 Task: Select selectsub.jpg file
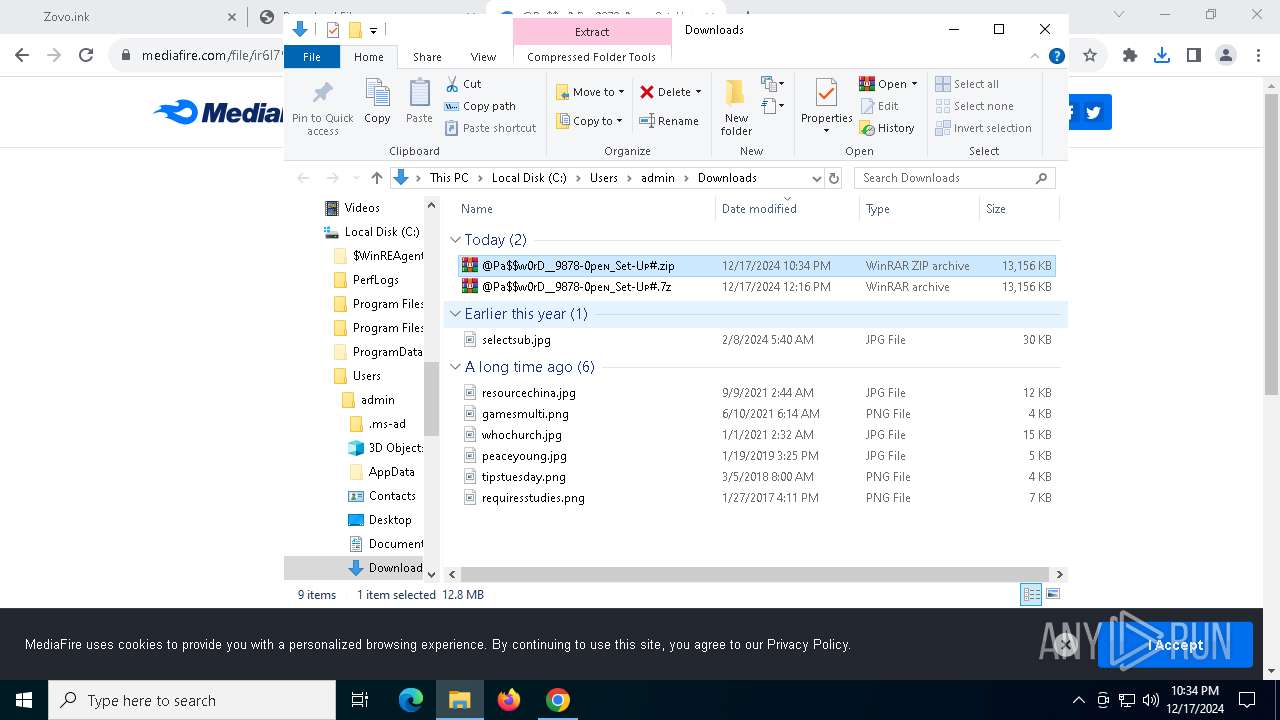[x=756, y=340]
